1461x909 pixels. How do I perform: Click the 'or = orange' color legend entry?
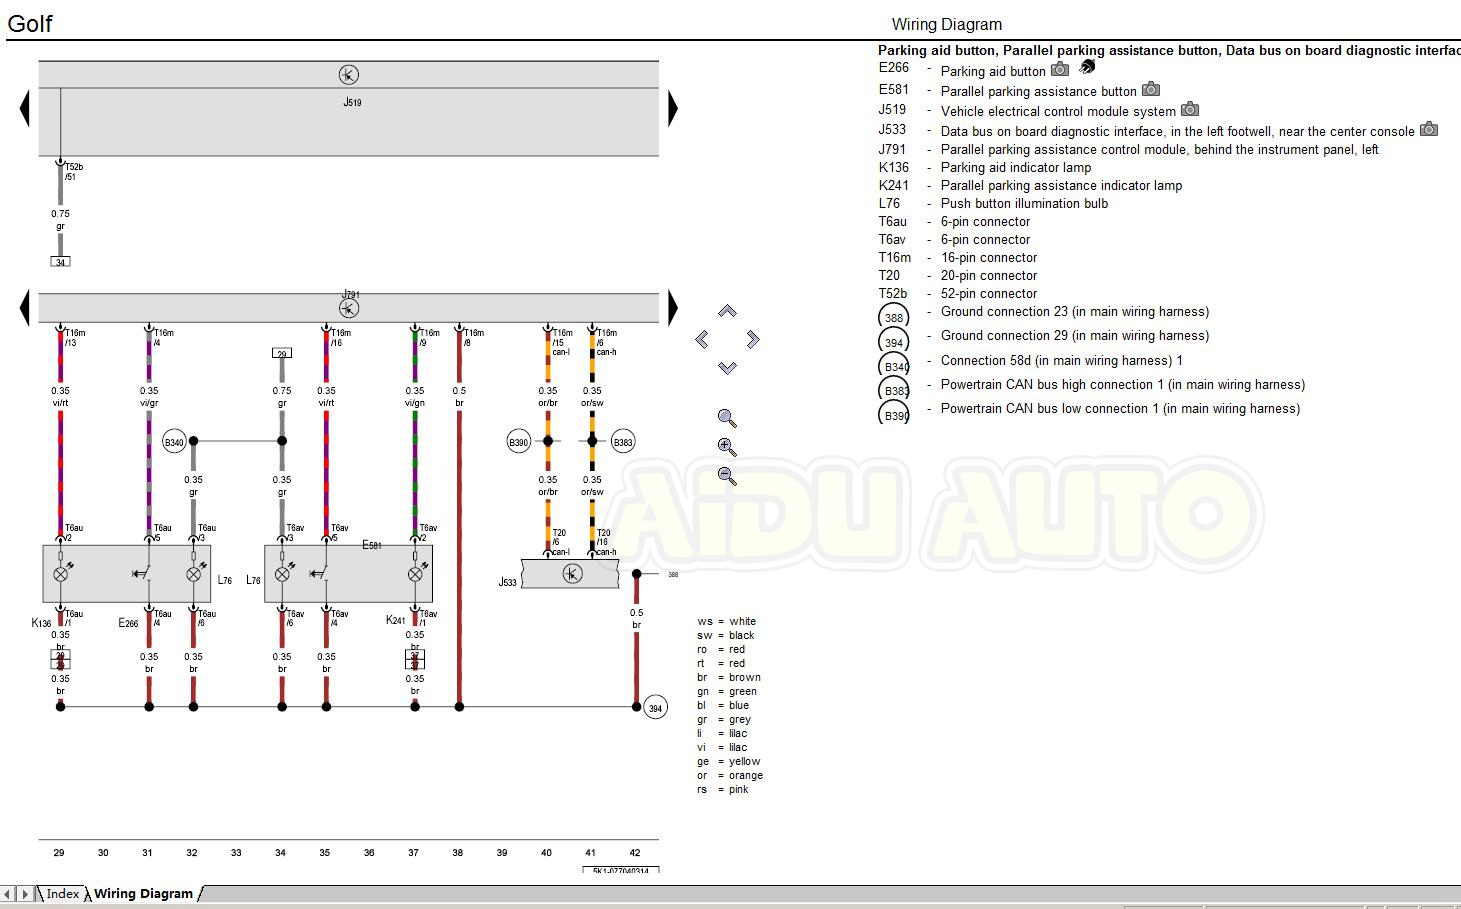(x=730, y=775)
